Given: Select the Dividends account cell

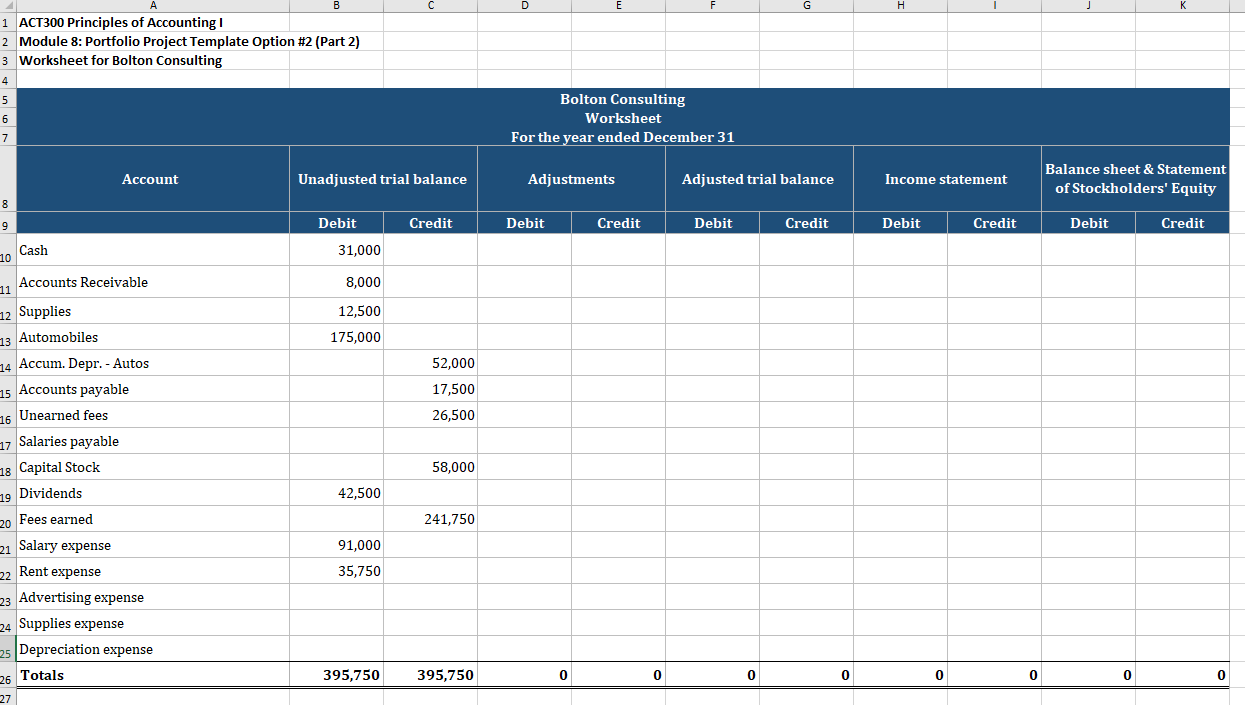Looking at the screenshot, I should click(x=152, y=493).
